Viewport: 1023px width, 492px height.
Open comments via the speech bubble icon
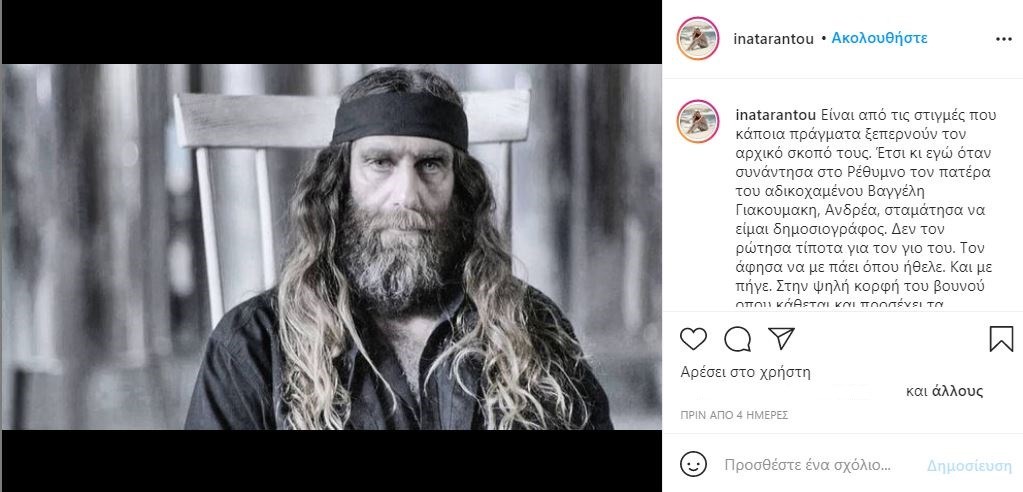click(x=738, y=340)
